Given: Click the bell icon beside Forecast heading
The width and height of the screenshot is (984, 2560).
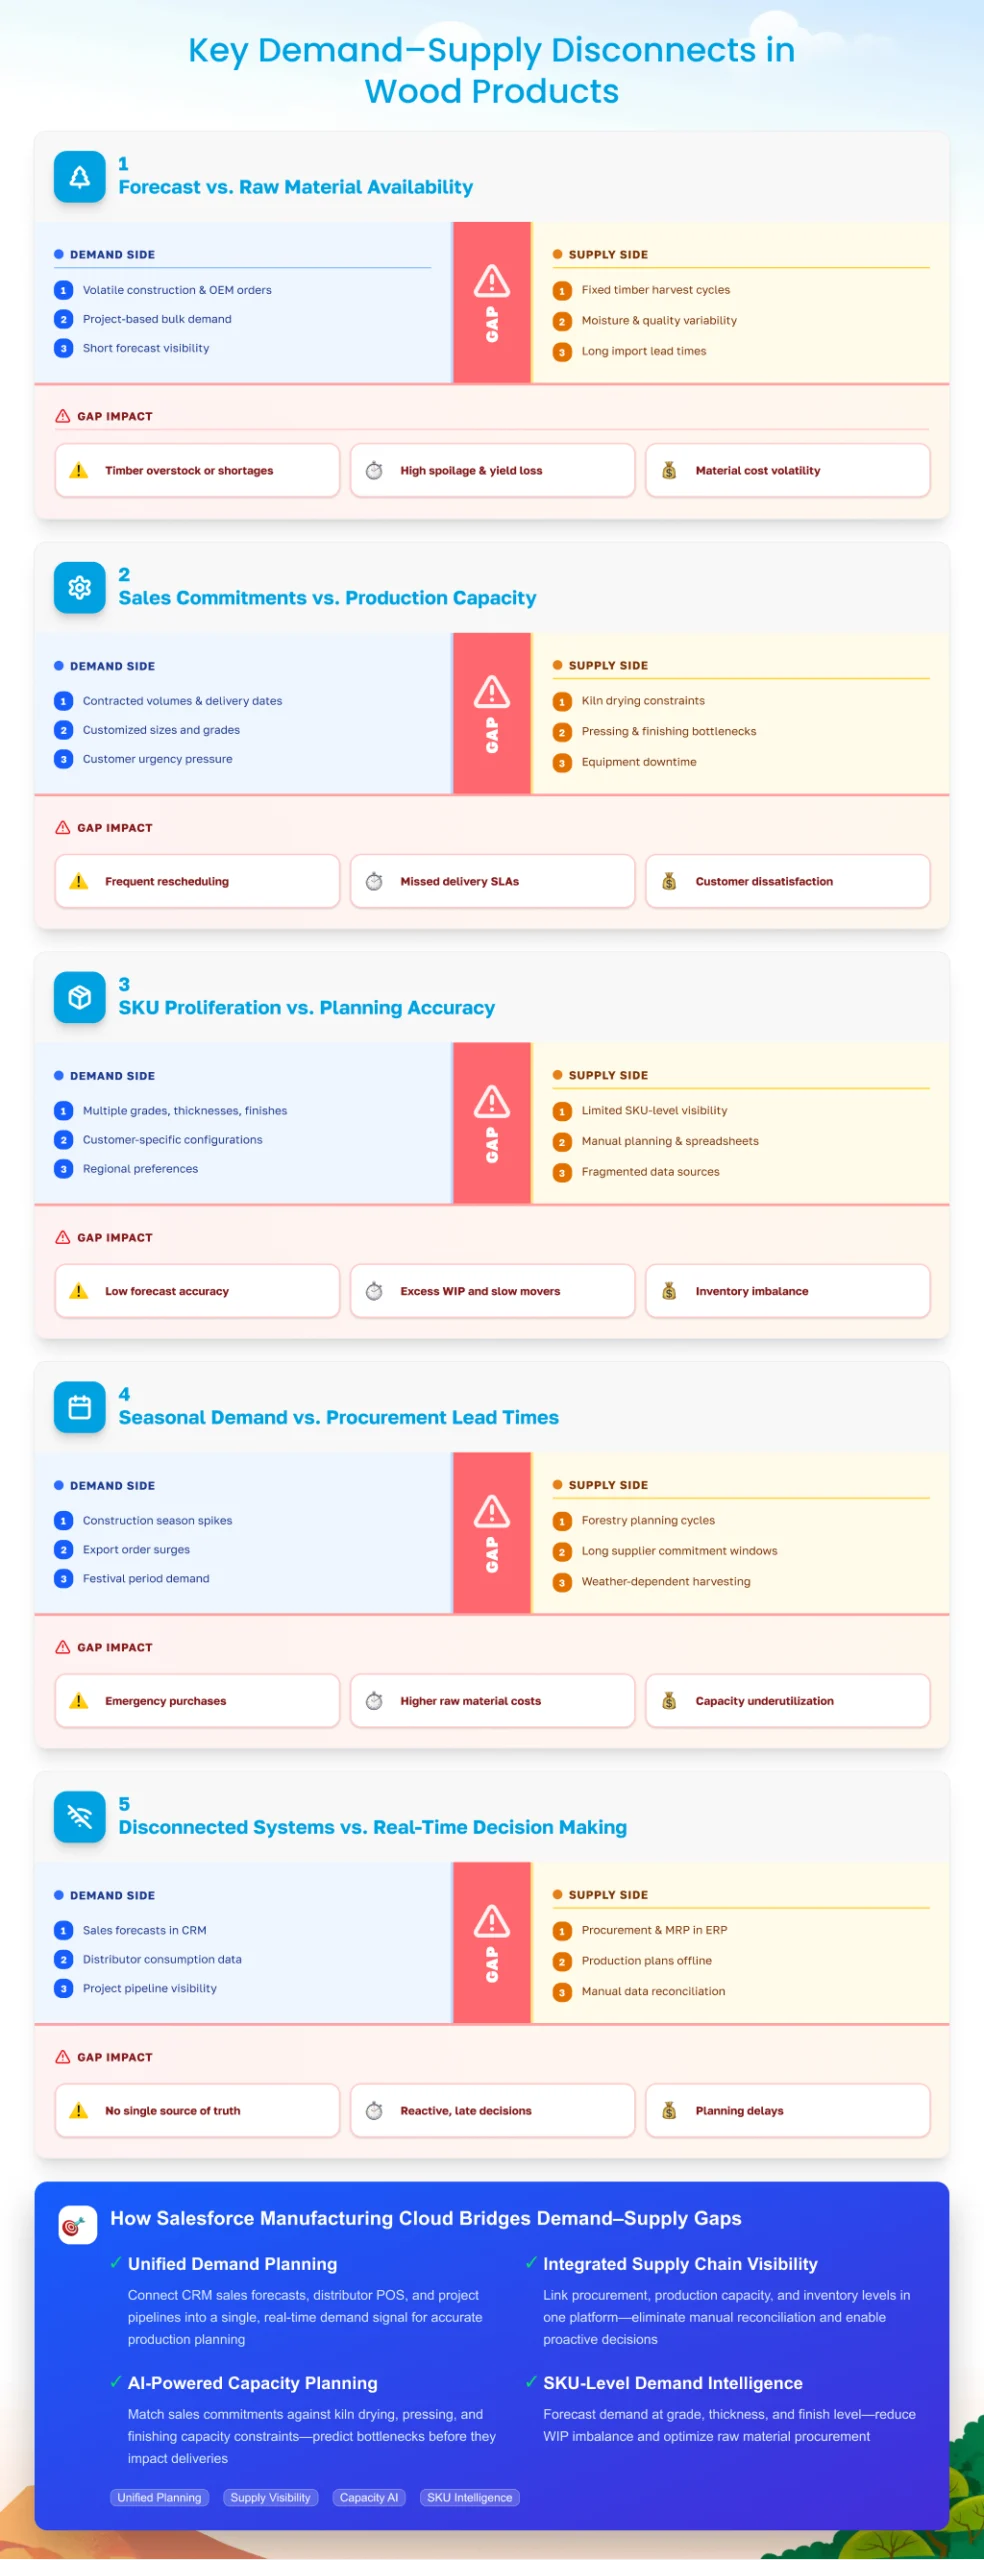Looking at the screenshot, I should [x=79, y=177].
